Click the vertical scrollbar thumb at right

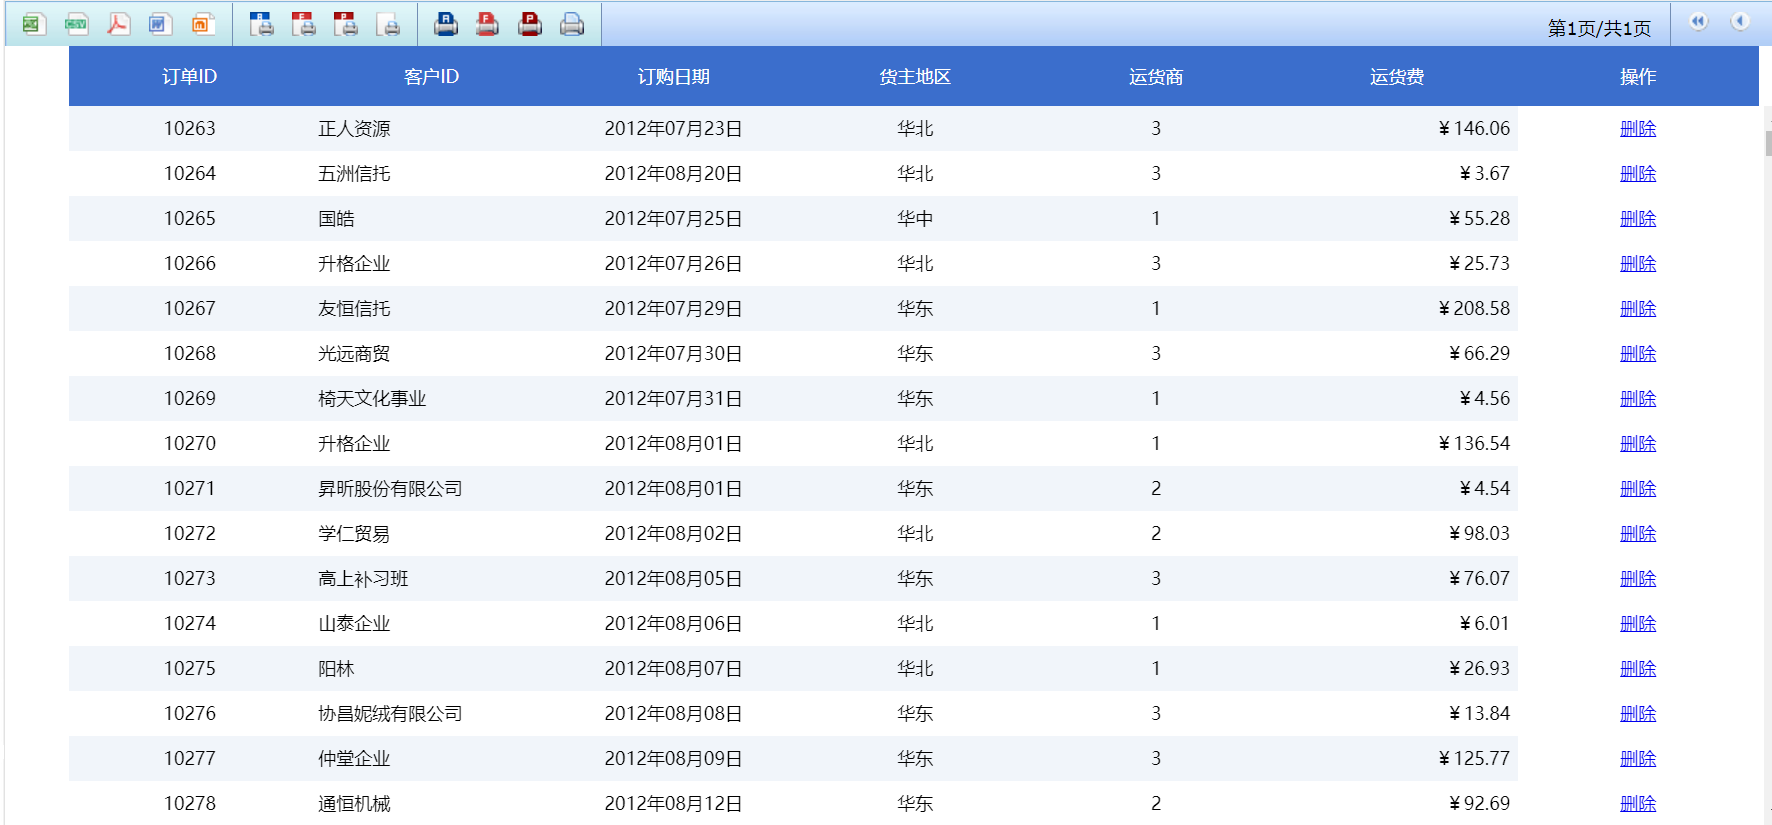click(1767, 142)
